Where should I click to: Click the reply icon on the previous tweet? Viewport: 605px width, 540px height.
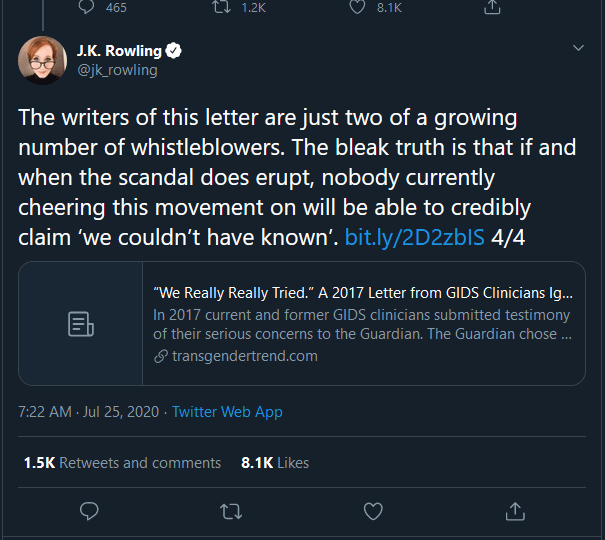click(87, 8)
